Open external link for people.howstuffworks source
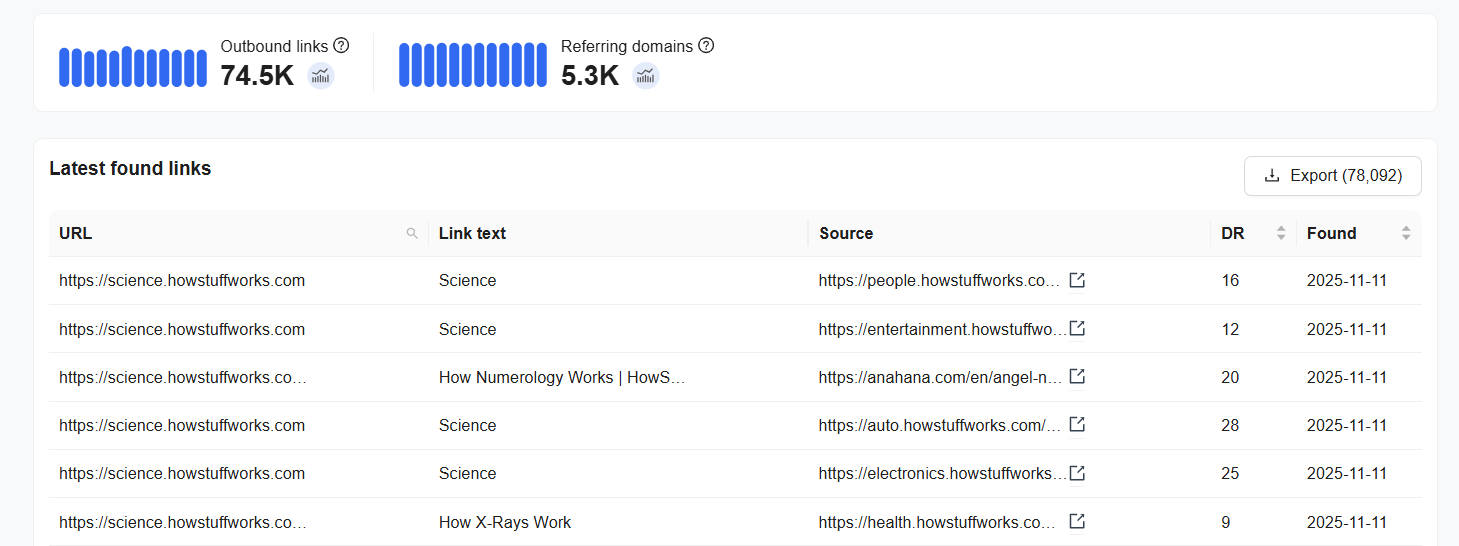Screen dimensions: 1459x546 (x=1077, y=280)
